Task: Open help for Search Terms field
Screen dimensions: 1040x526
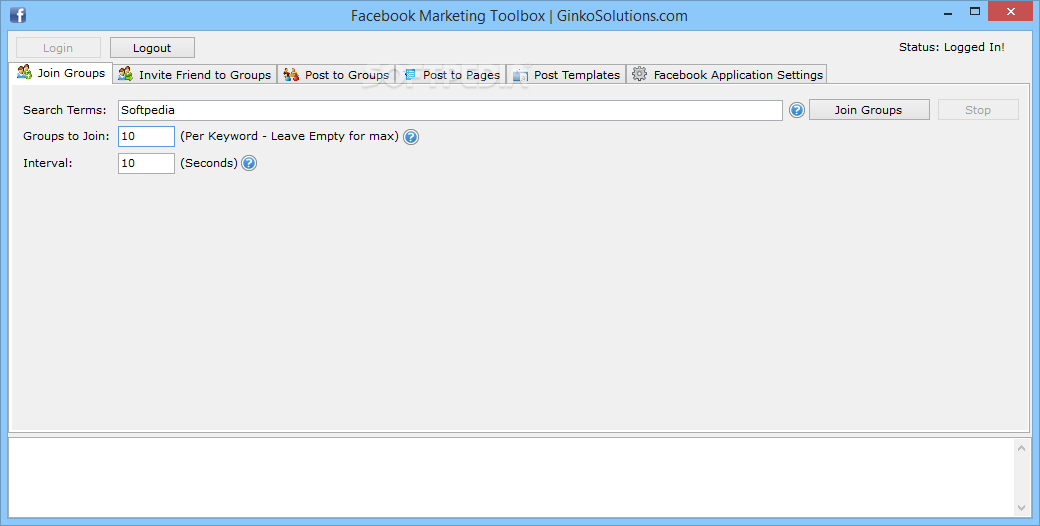Action: click(797, 110)
